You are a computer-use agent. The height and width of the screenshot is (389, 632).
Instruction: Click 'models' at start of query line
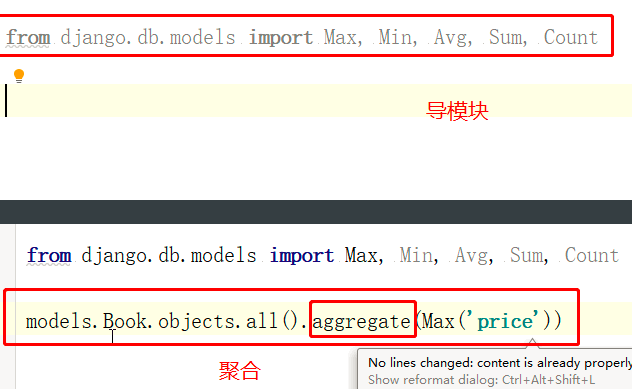point(59,322)
